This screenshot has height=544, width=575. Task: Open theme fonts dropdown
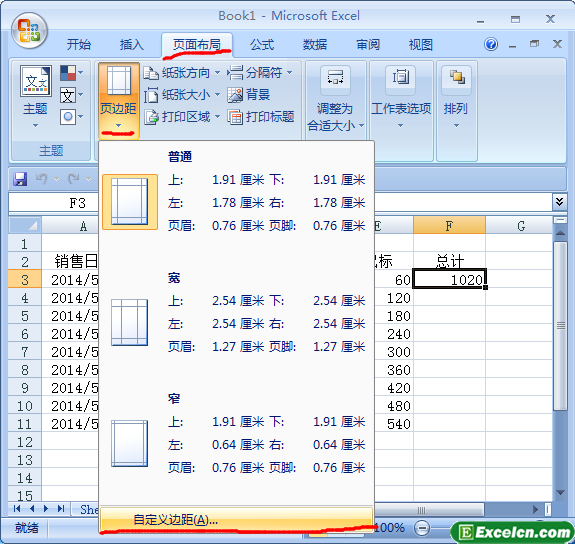72,95
